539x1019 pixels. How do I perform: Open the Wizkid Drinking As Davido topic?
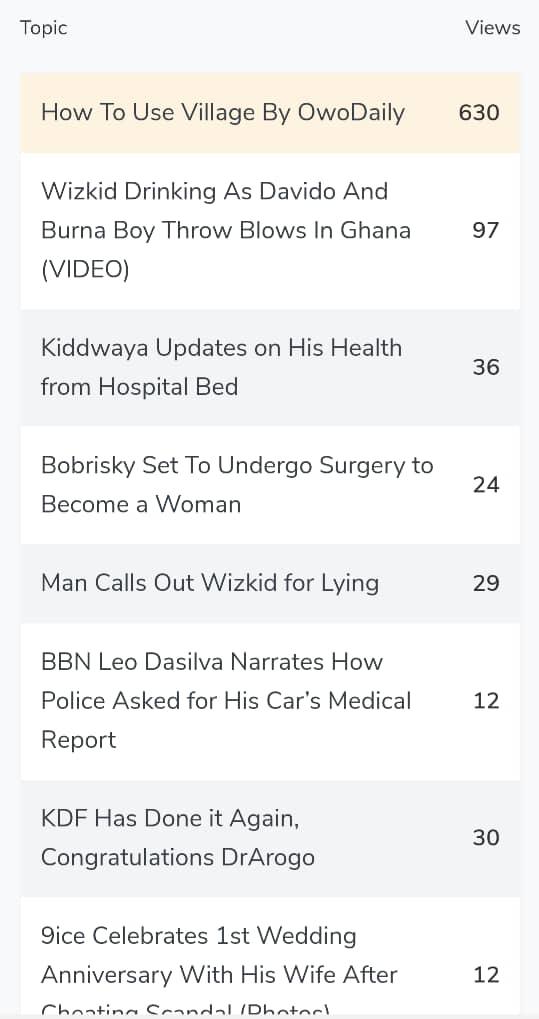pos(226,231)
